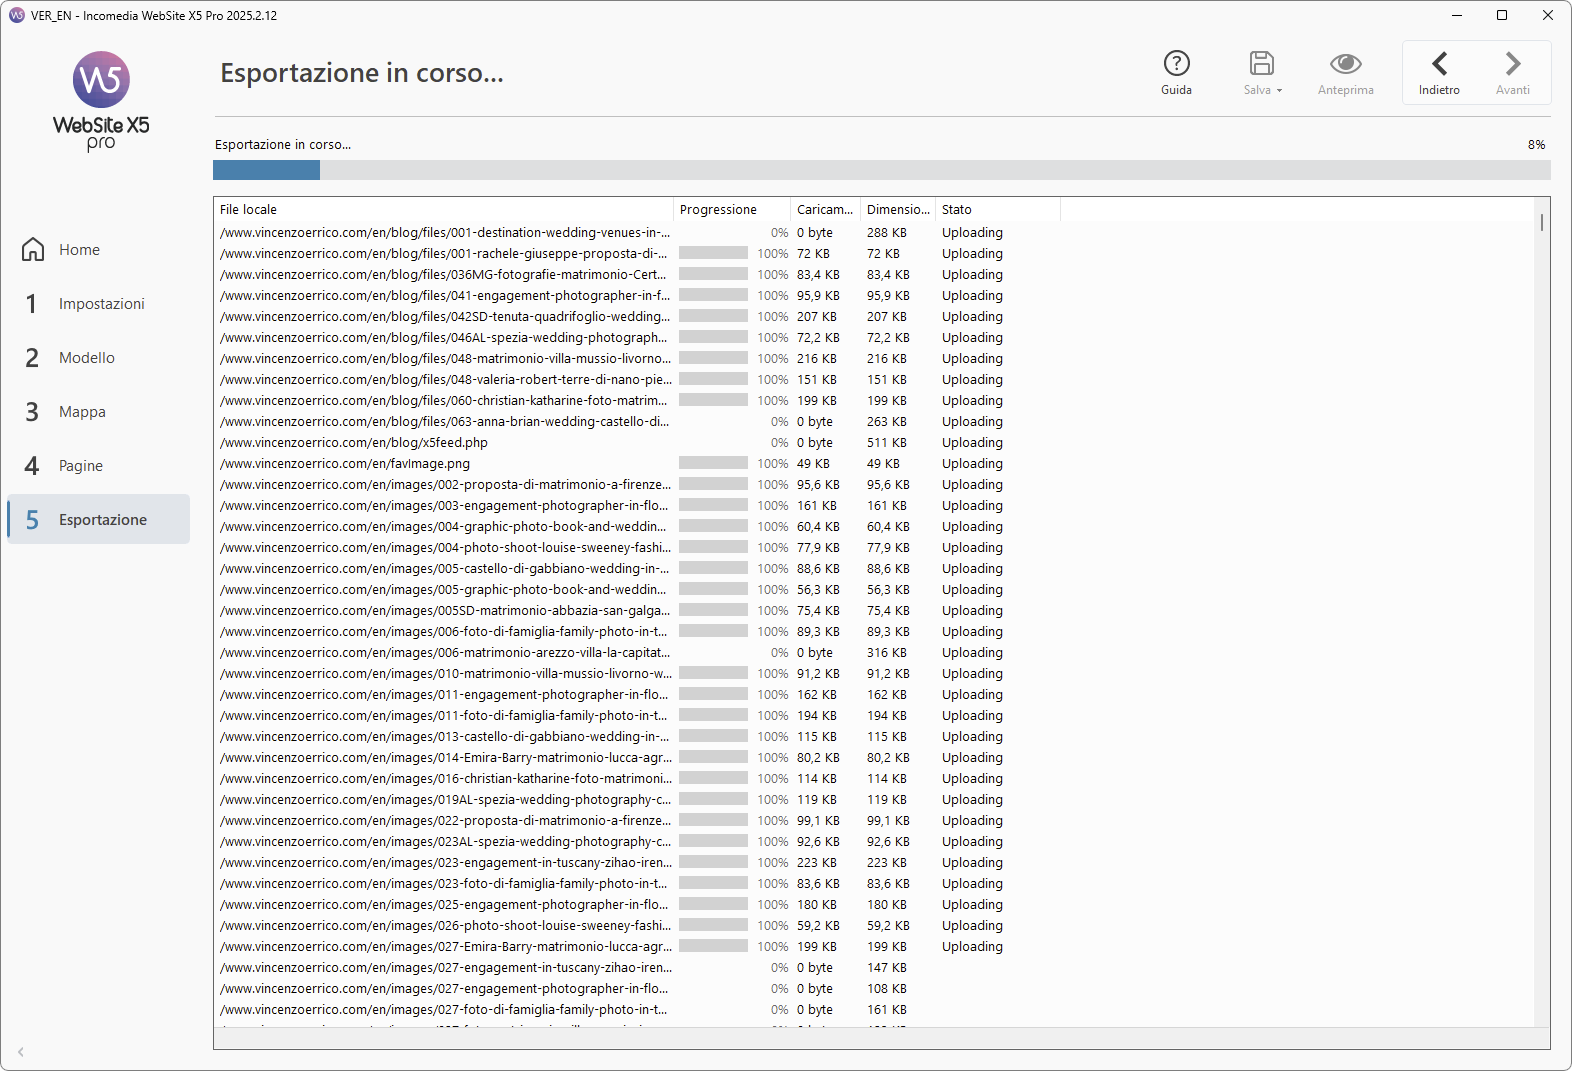
Task: Open step 4 Pagine
Action: point(81,466)
